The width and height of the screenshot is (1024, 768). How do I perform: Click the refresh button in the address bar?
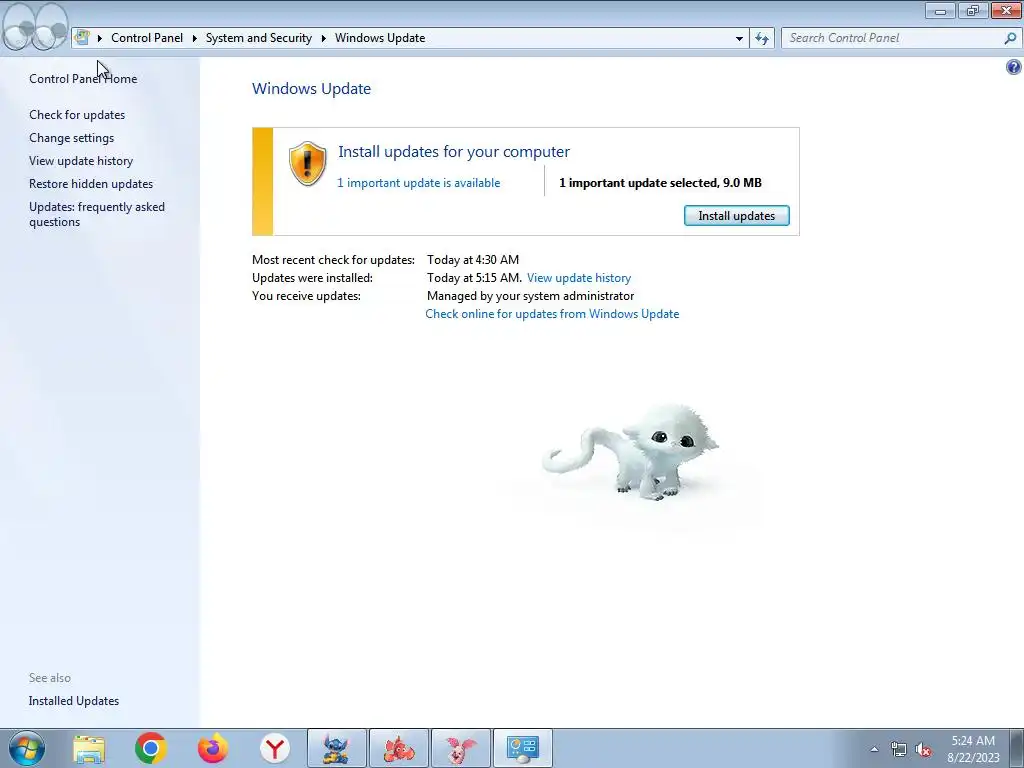pos(761,38)
